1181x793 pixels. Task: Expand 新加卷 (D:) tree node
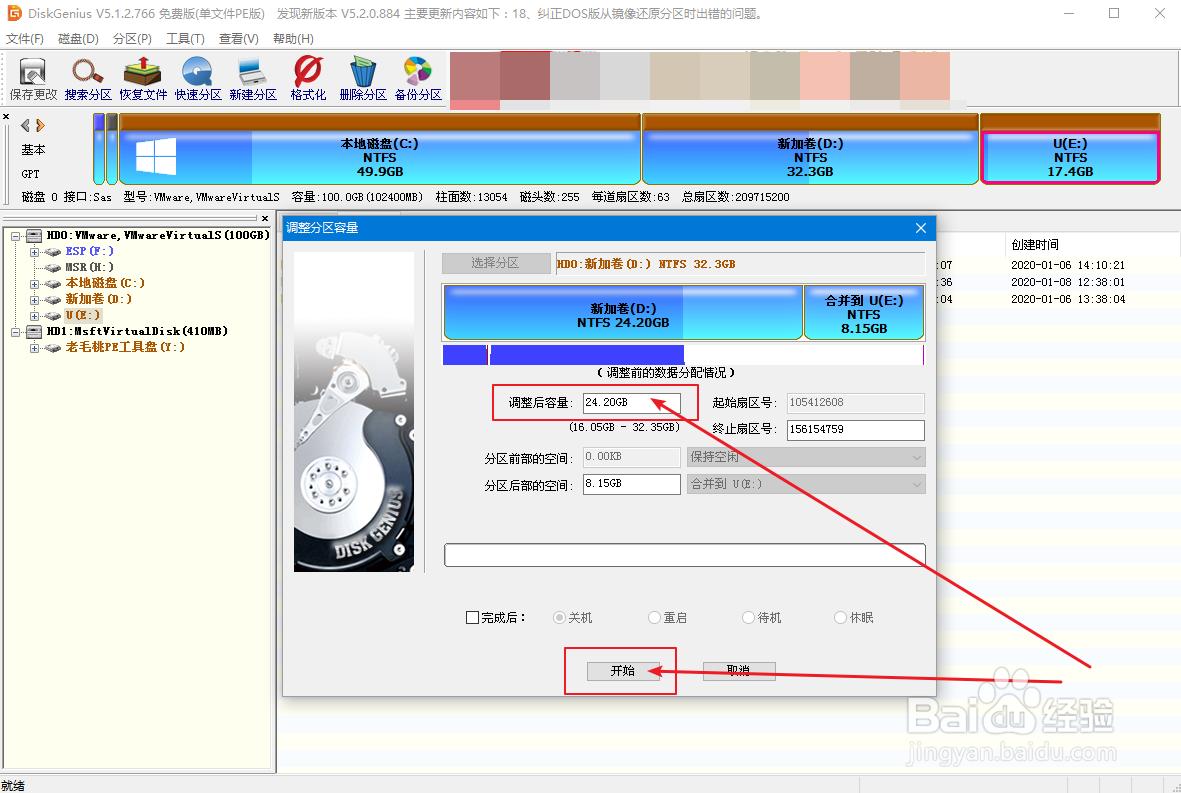[x=34, y=299]
